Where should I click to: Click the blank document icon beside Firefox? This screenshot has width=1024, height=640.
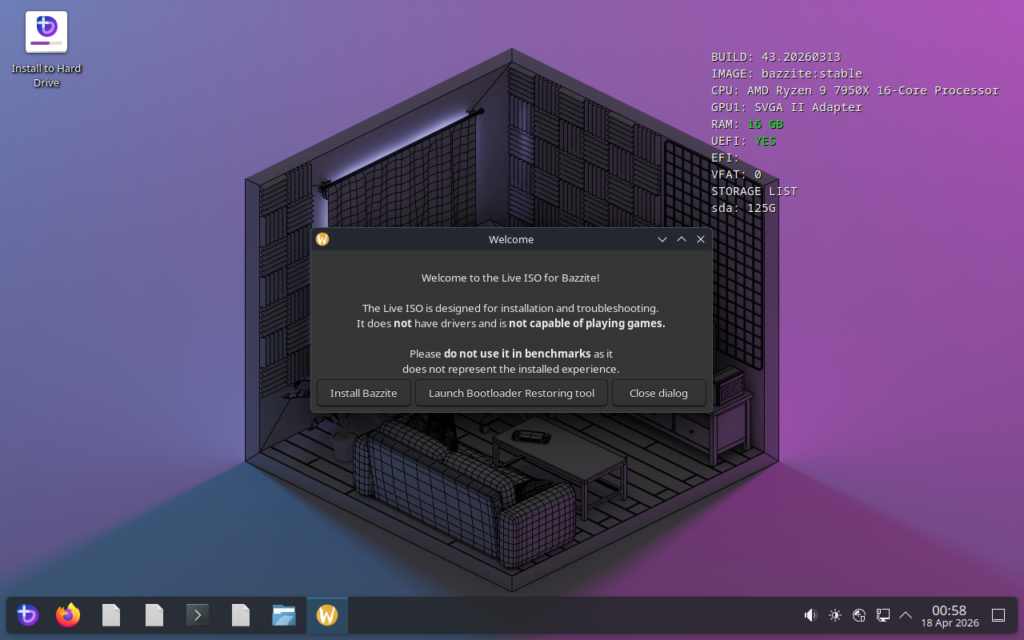click(x=111, y=615)
